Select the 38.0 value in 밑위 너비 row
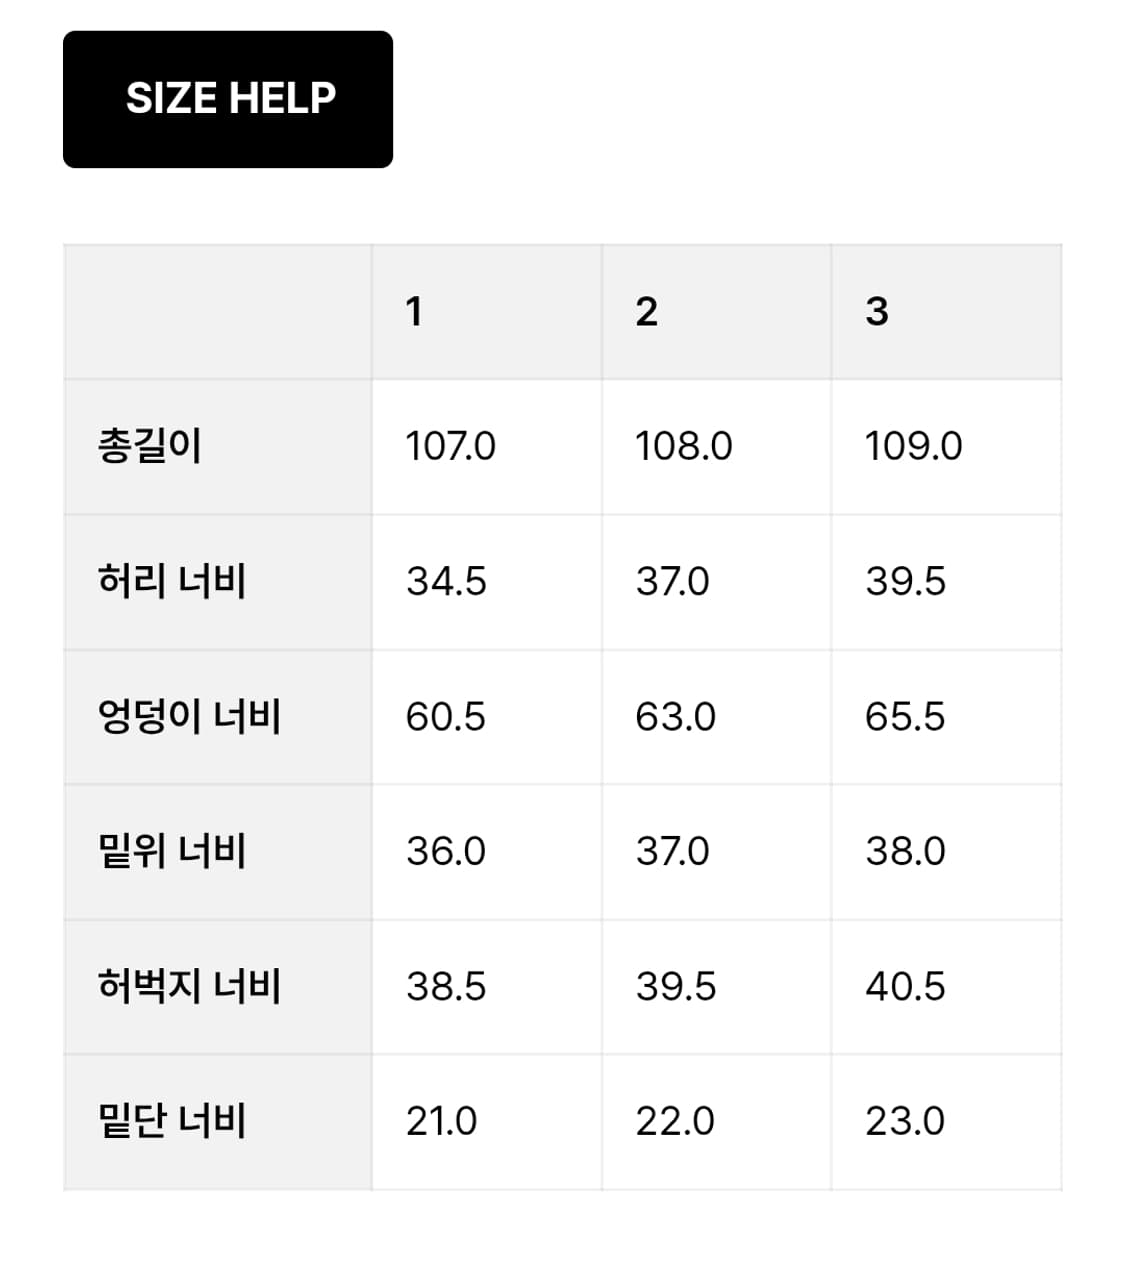This screenshot has width=1125, height=1280. [x=905, y=851]
